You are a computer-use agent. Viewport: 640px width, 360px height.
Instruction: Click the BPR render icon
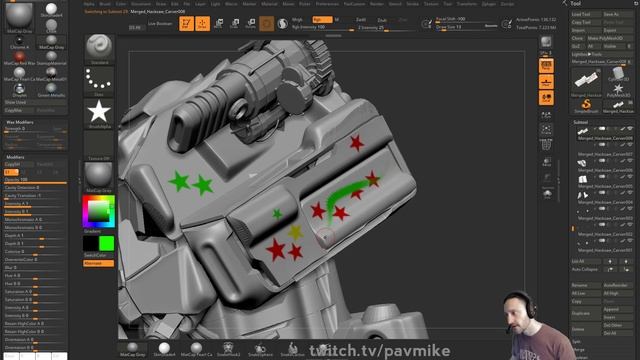click(546, 42)
